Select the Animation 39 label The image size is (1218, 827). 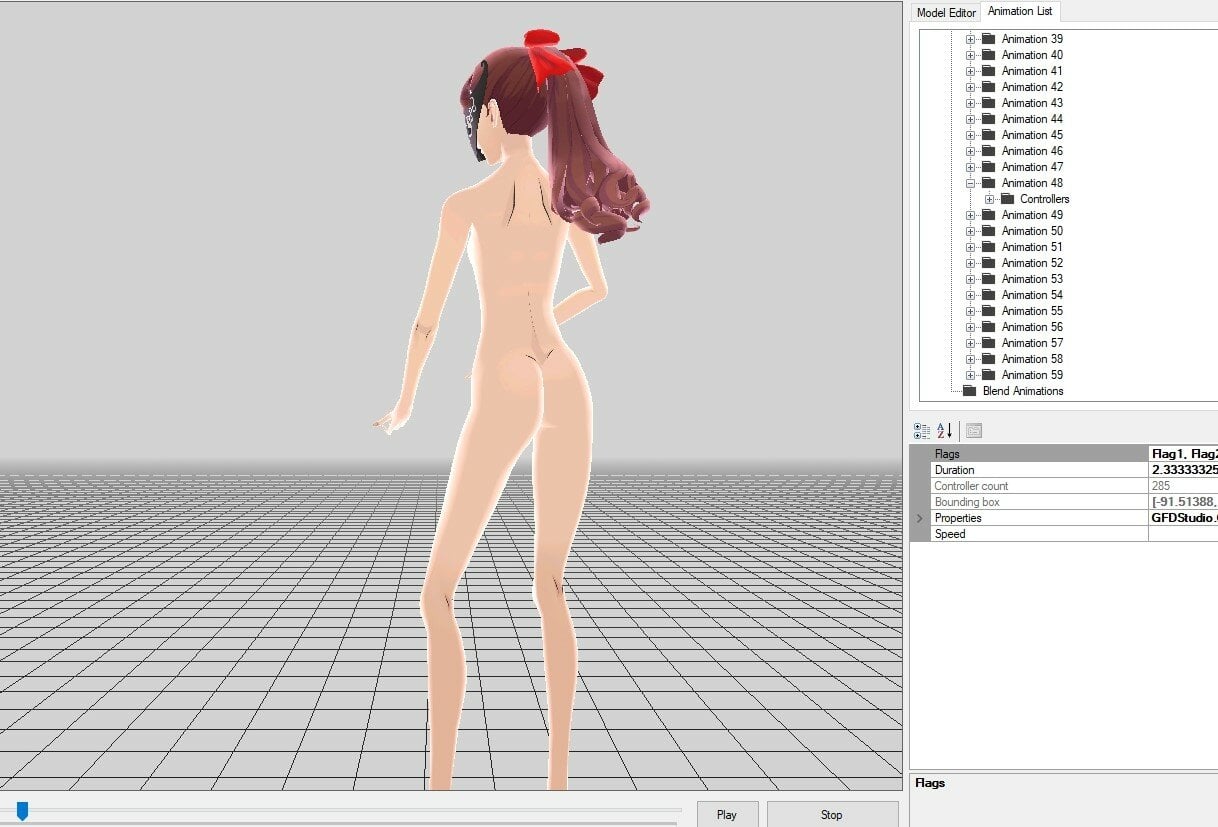coord(1032,39)
